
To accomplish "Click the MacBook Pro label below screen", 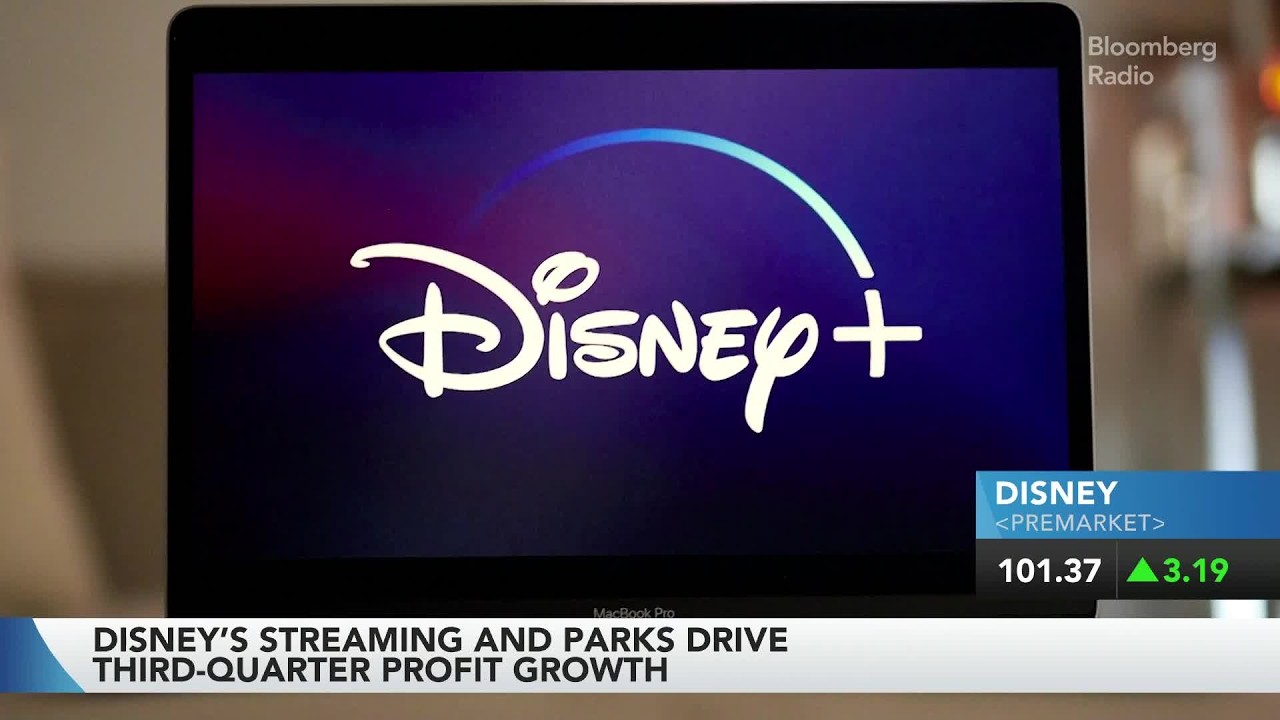I will (634, 613).
